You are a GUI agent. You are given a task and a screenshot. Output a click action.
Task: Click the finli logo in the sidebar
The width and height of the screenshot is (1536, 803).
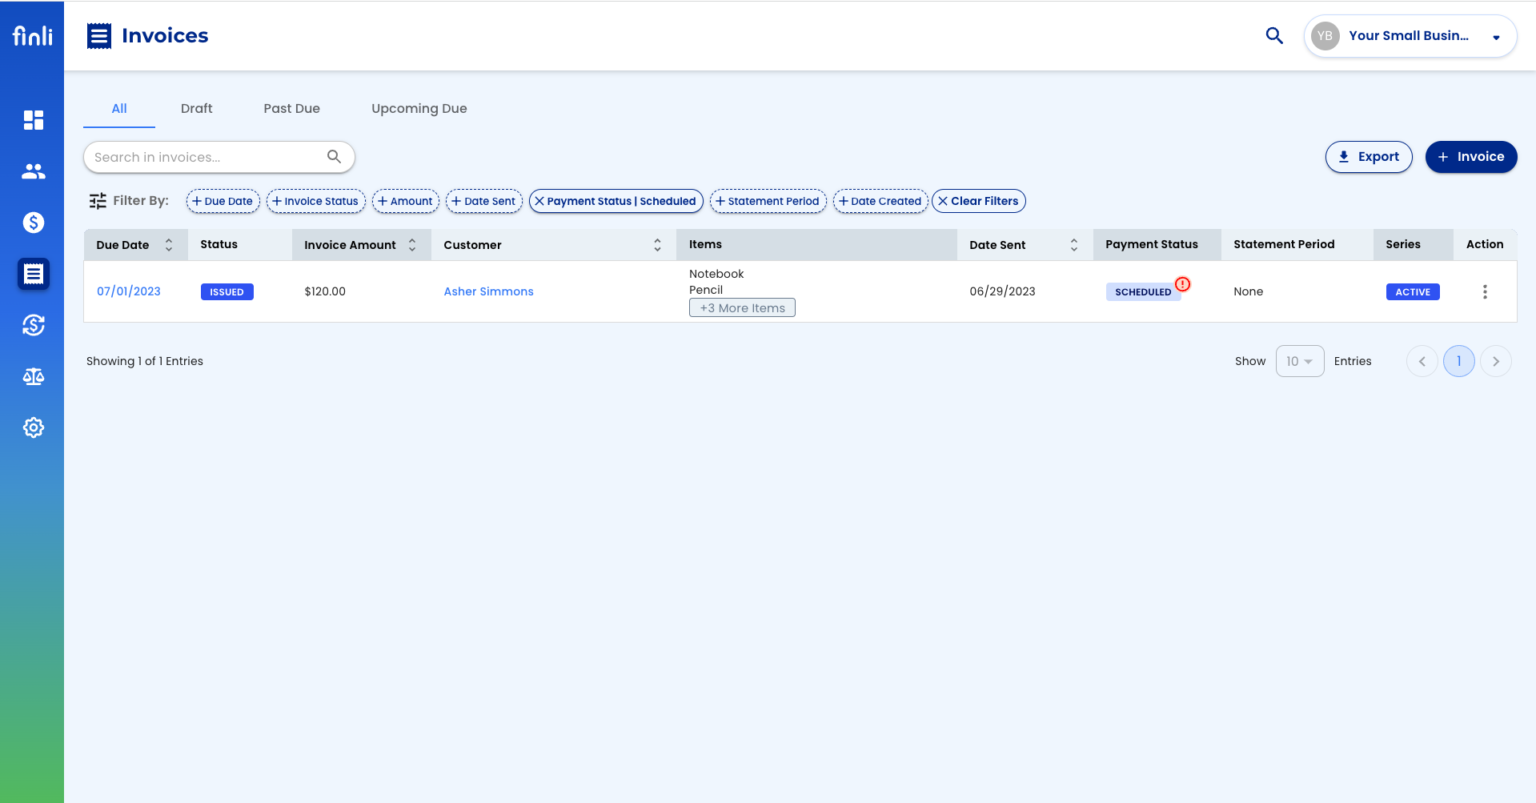coord(32,35)
